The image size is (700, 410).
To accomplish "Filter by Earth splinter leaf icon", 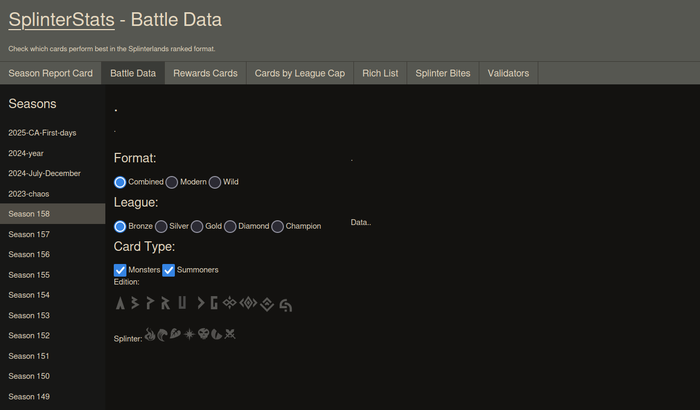I will click(x=175, y=334).
